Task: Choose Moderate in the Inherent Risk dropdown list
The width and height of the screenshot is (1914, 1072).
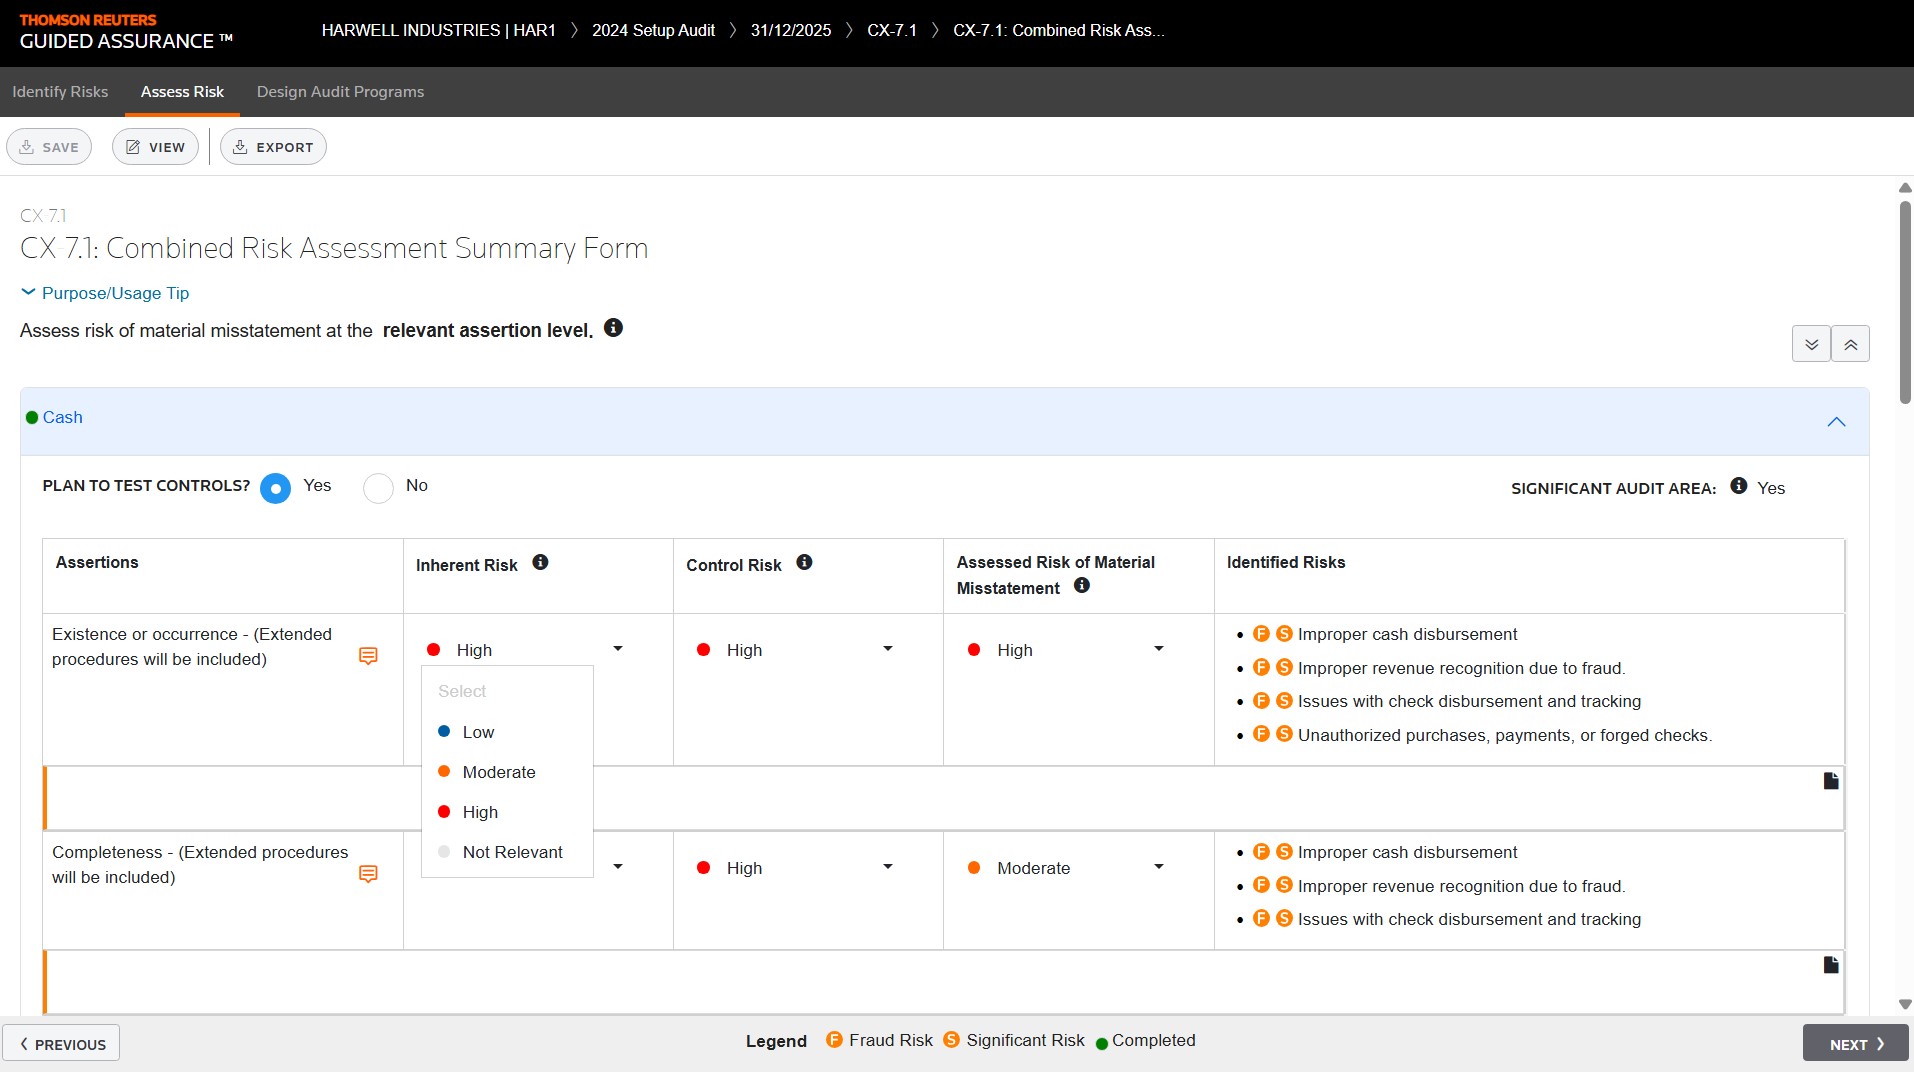Action: click(499, 772)
